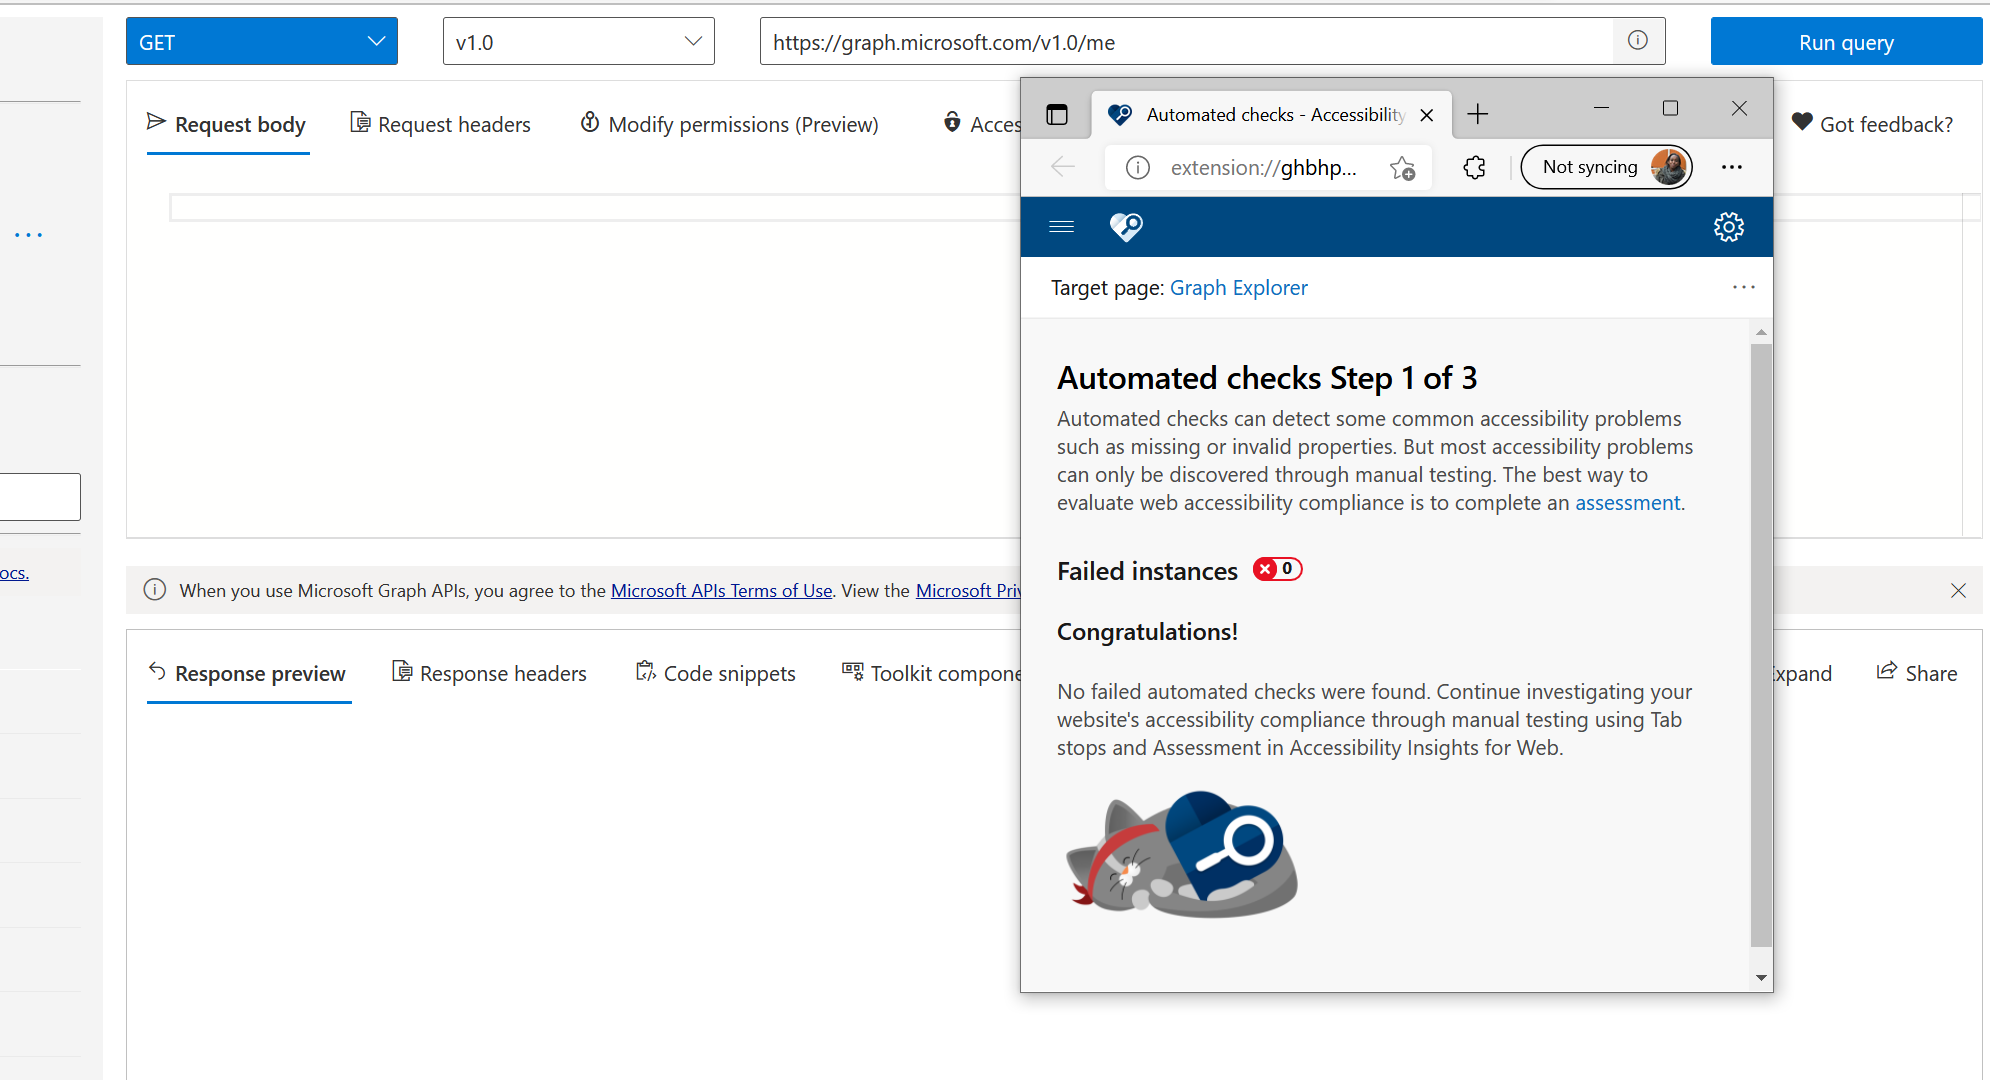Click the popup scrollbar down arrow
The image size is (1990, 1080).
[x=1761, y=978]
